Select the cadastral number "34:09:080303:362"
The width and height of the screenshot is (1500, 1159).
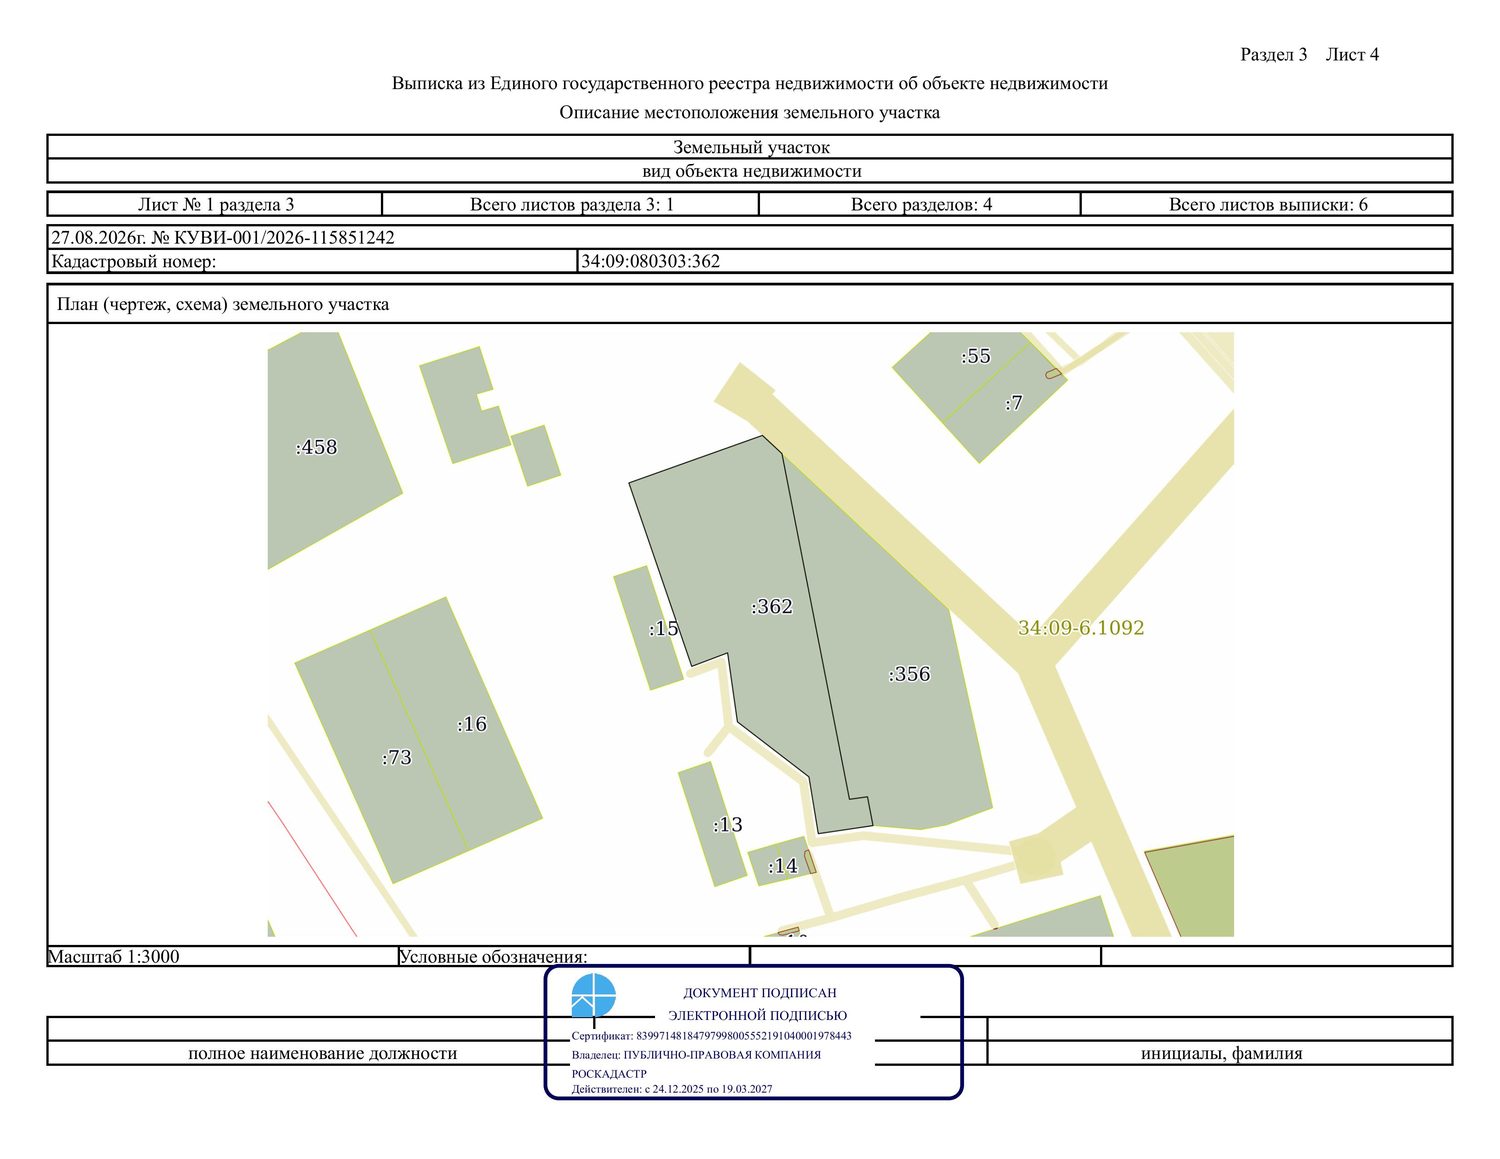click(650, 262)
